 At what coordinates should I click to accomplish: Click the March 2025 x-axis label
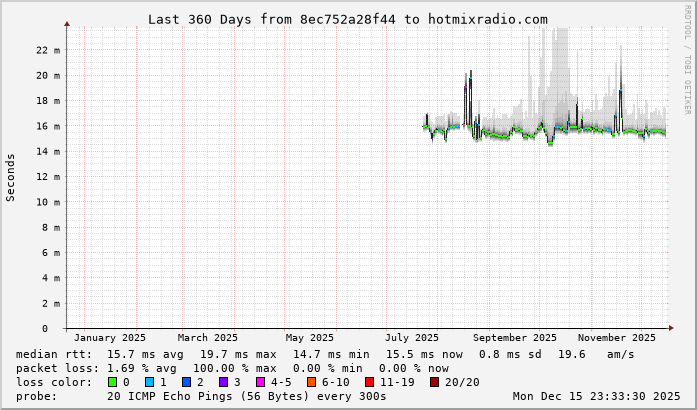[207, 338]
